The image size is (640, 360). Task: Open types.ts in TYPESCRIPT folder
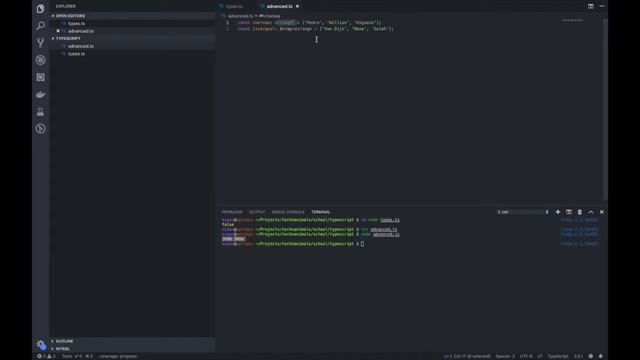(76, 54)
